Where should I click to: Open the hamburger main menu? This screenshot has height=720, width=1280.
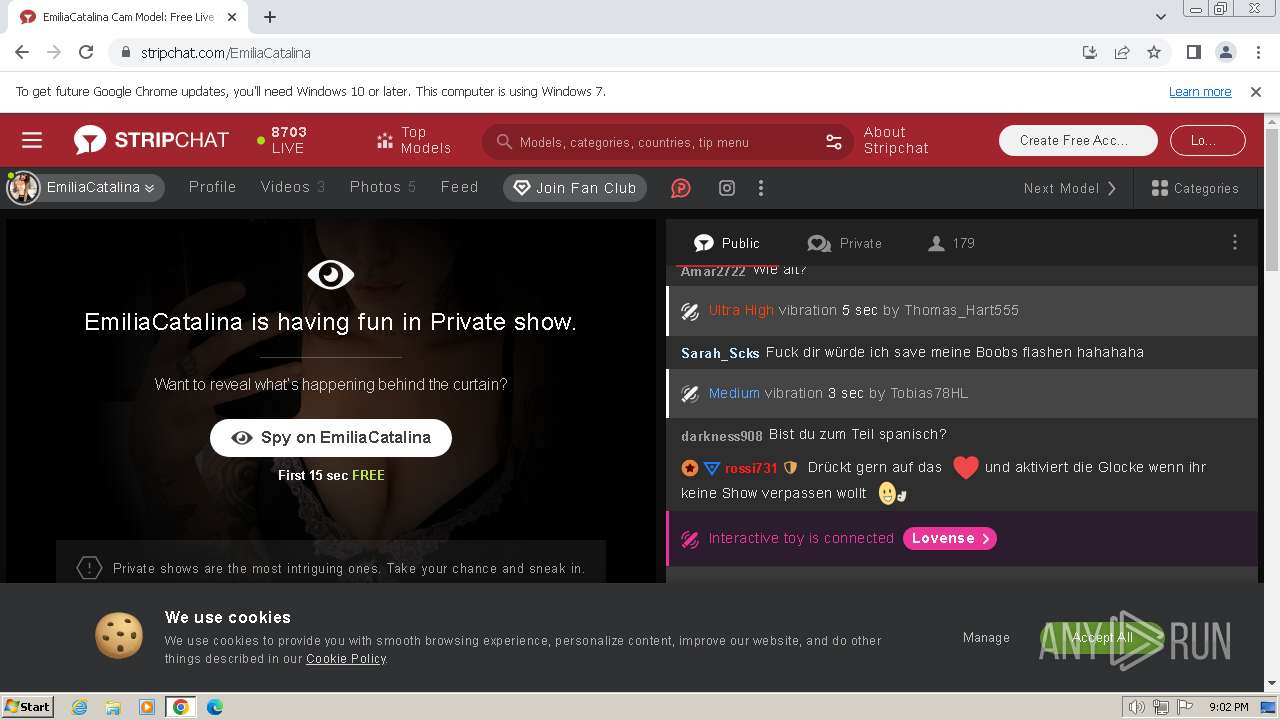tap(32, 140)
